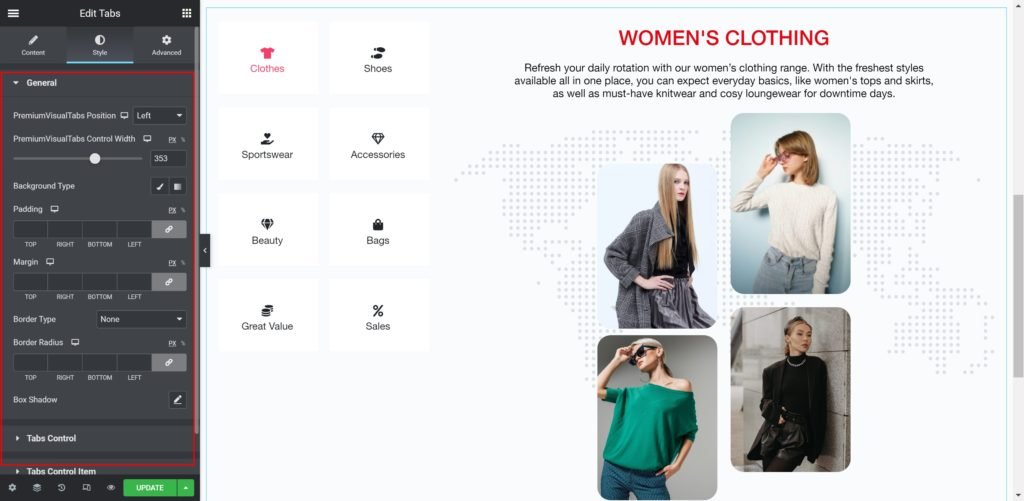
Task: Toggle linked values for Border Radius
Action: [x=169, y=363]
